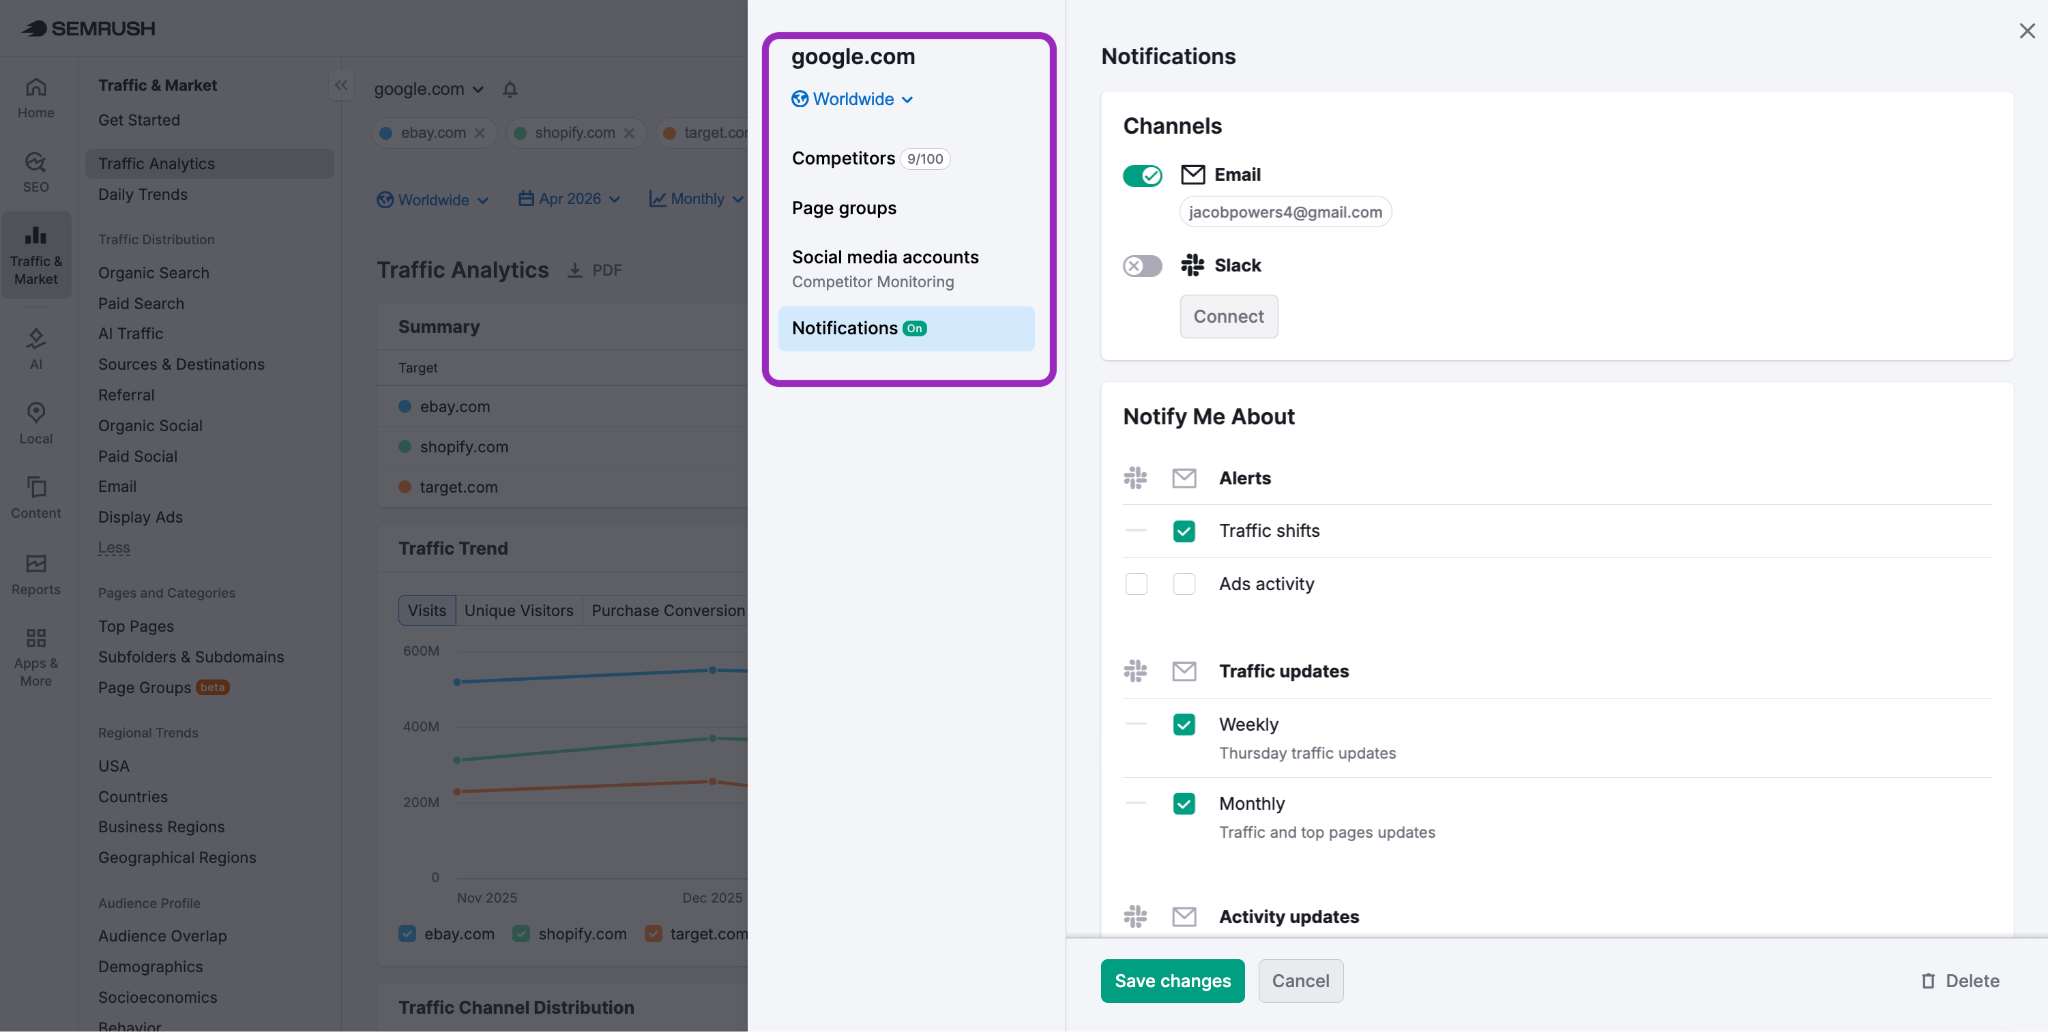Click the Slack logo icon in Channels
This screenshot has width=2048, height=1032.
[x=1193, y=265]
